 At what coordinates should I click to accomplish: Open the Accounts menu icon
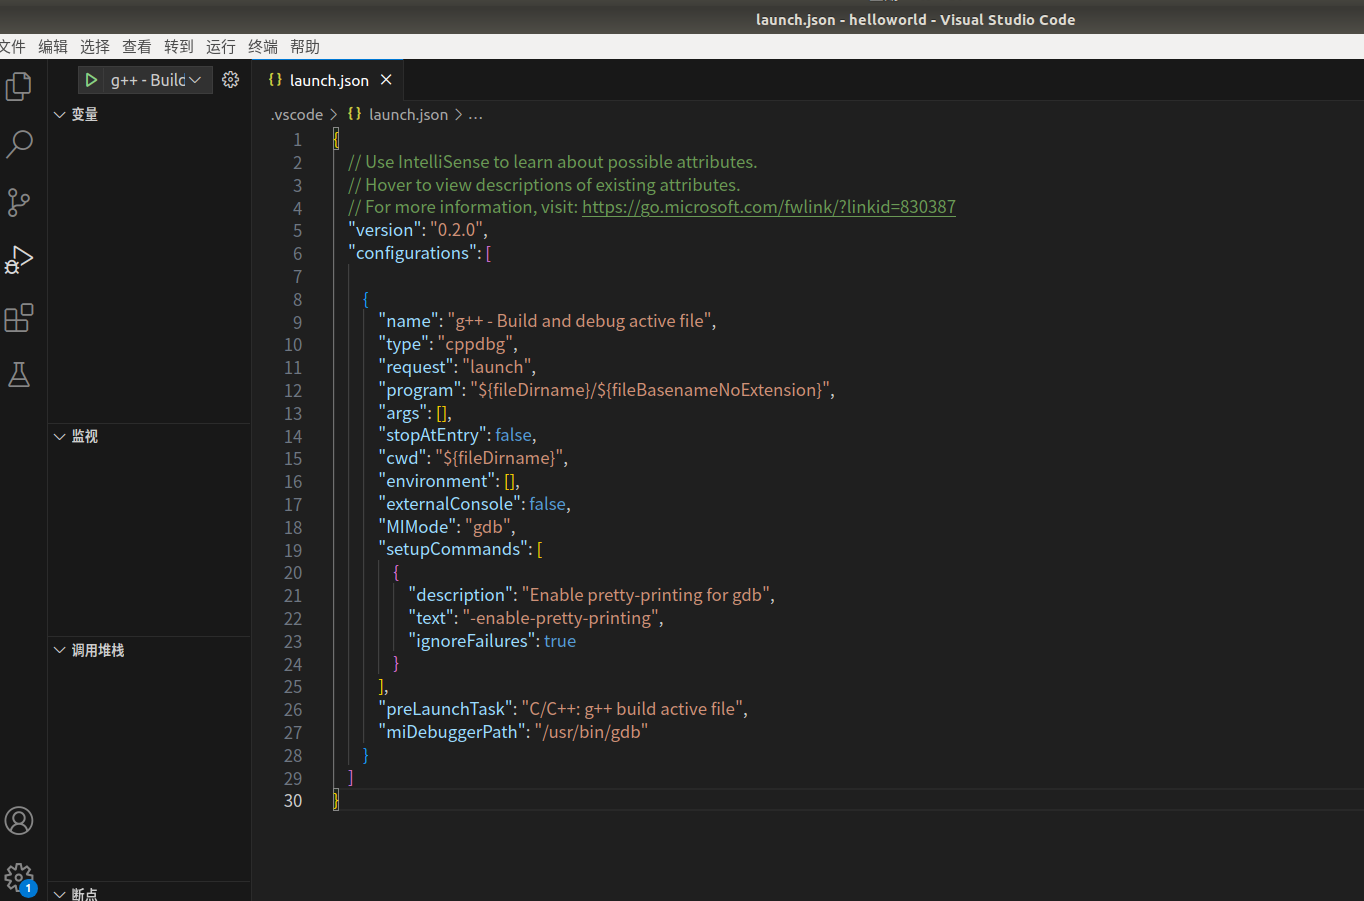[x=19, y=821]
